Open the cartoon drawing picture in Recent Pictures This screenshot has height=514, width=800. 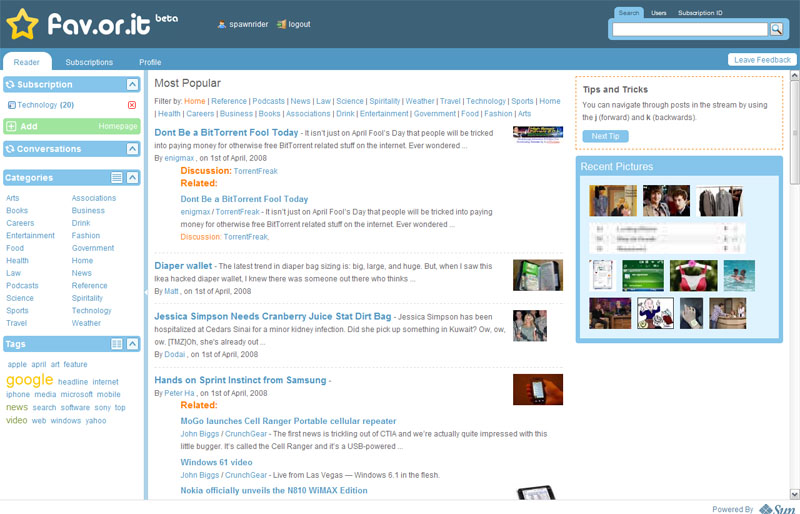click(x=655, y=313)
